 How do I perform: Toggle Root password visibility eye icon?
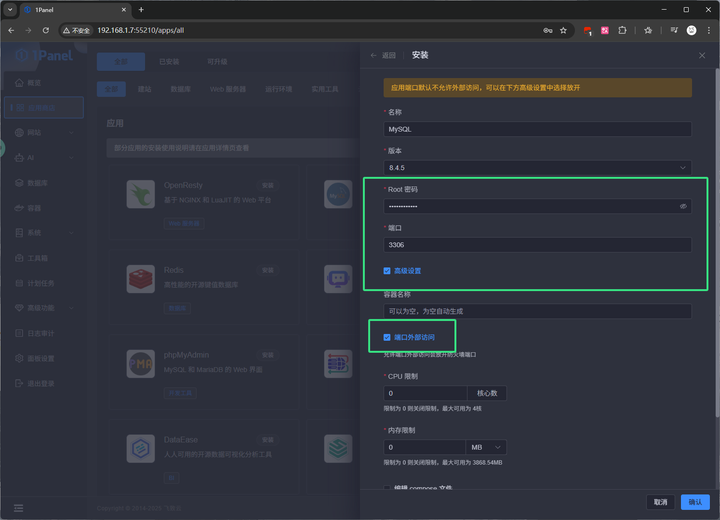[683, 206]
